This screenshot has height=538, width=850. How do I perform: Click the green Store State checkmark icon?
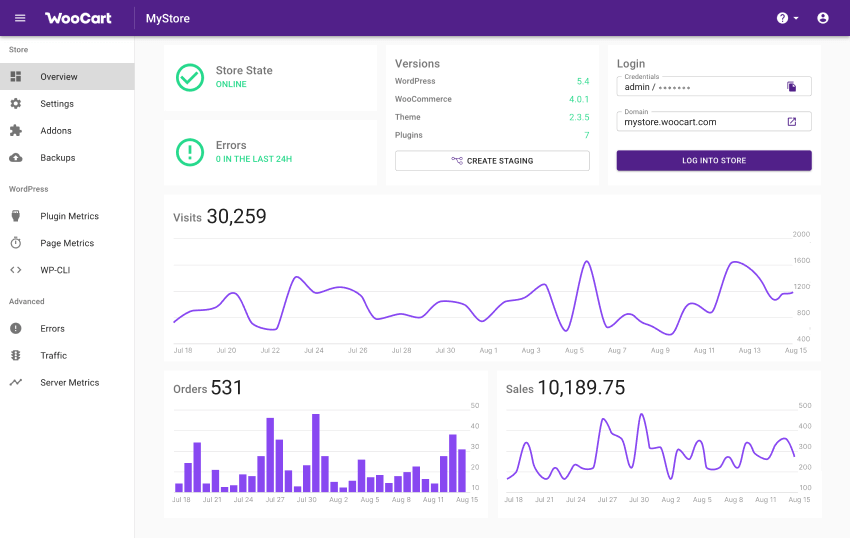[x=190, y=77]
